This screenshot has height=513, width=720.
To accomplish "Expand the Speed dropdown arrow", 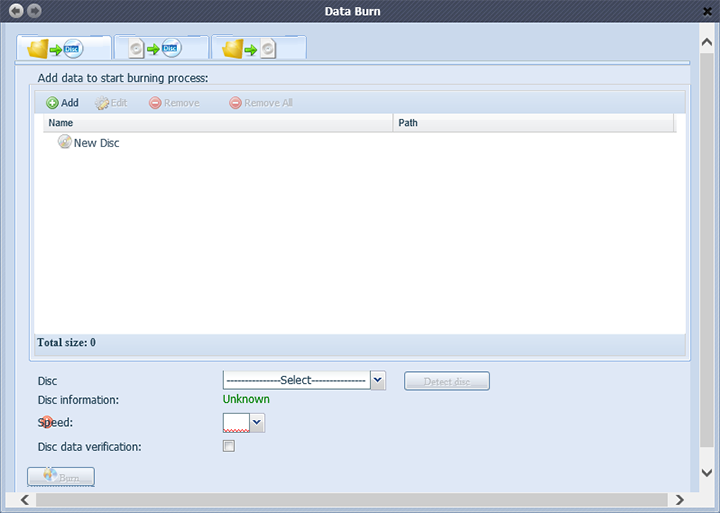I will pyautogui.click(x=257, y=423).
